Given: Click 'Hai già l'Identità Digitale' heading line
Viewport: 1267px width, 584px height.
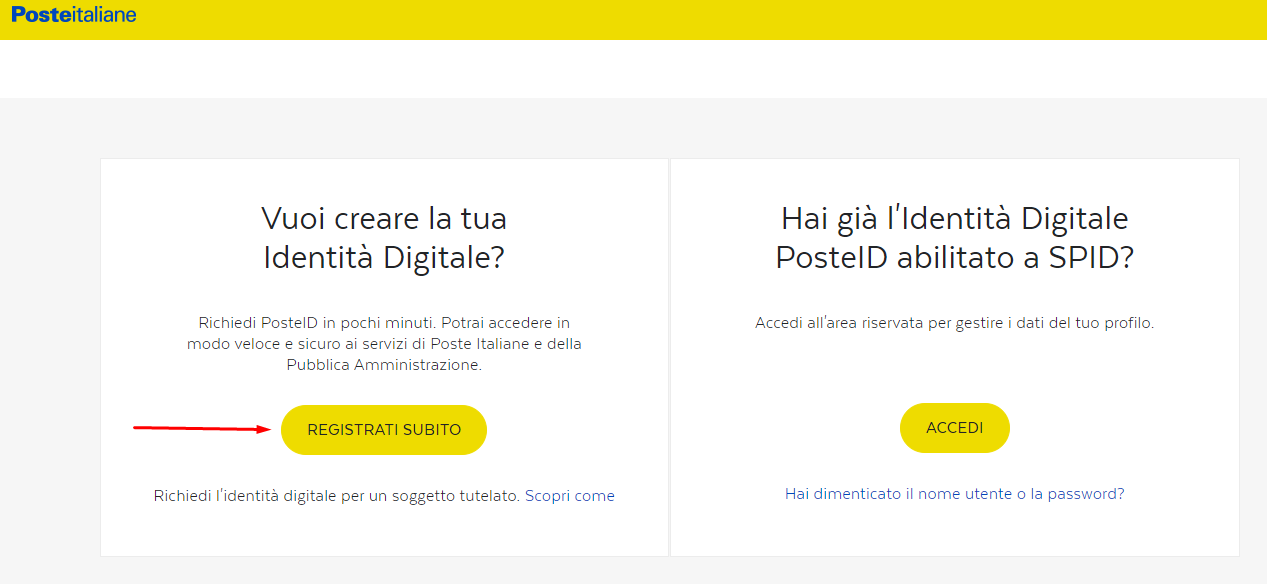Looking at the screenshot, I should point(954,218).
